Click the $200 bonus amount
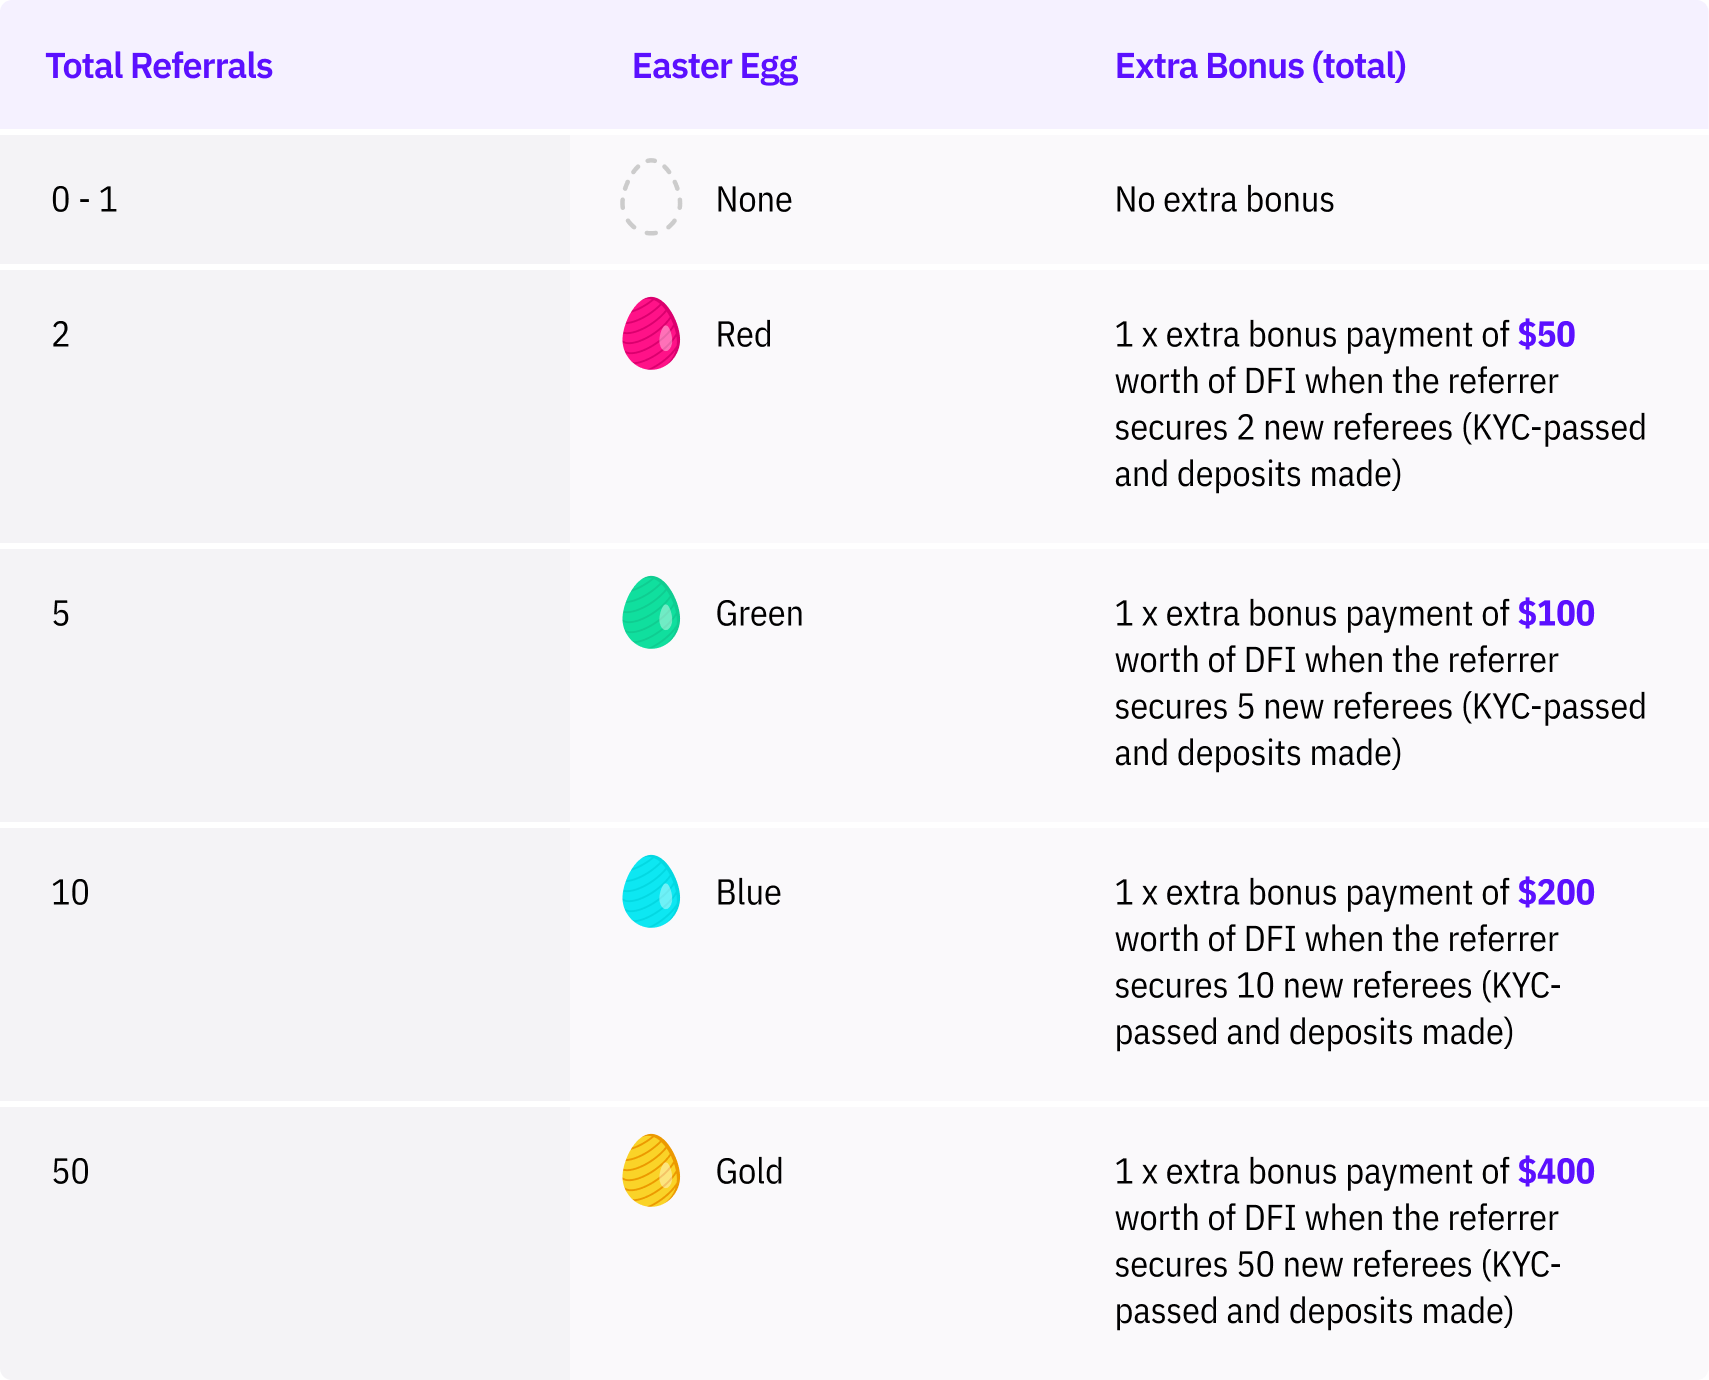Image resolution: width=1709 pixels, height=1380 pixels. point(1556,892)
